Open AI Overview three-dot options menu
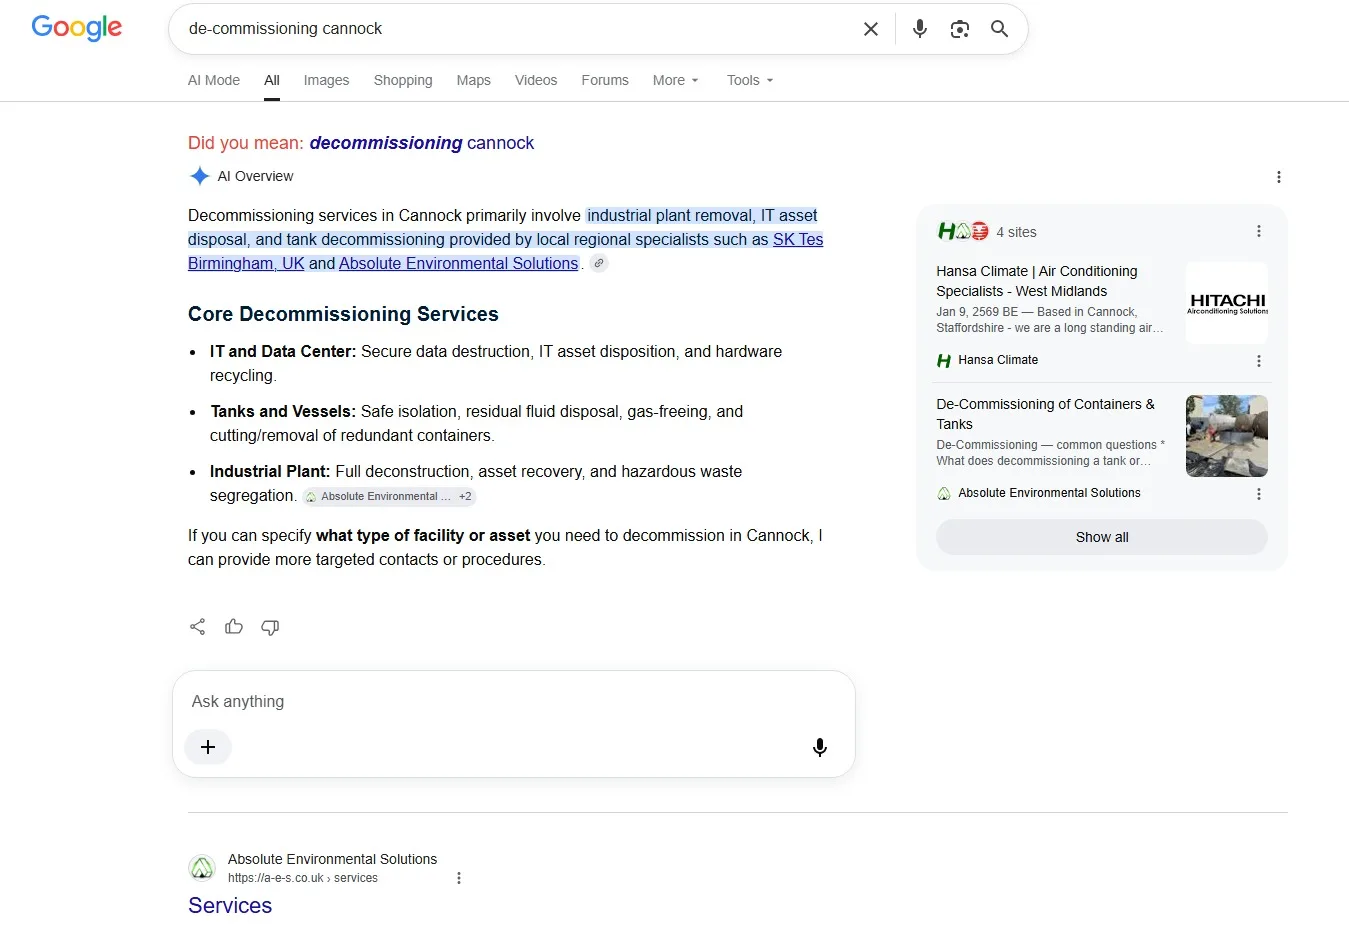Screen dimensions: 1349x929 (x=1278, y=177)
